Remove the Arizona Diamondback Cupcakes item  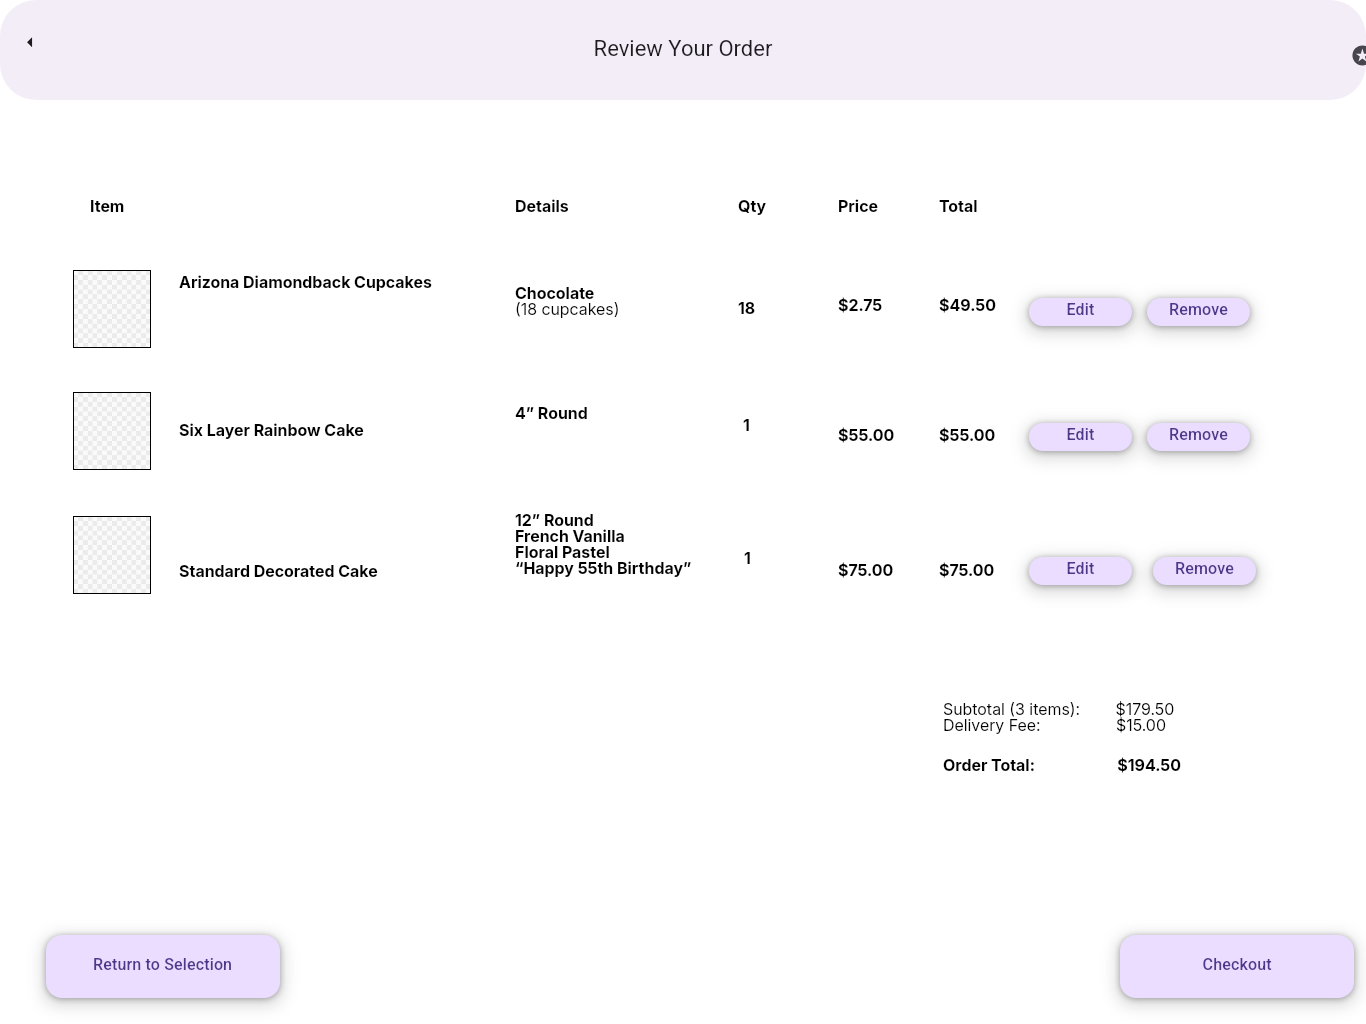pyautogui.click(x=1198, y=310)
